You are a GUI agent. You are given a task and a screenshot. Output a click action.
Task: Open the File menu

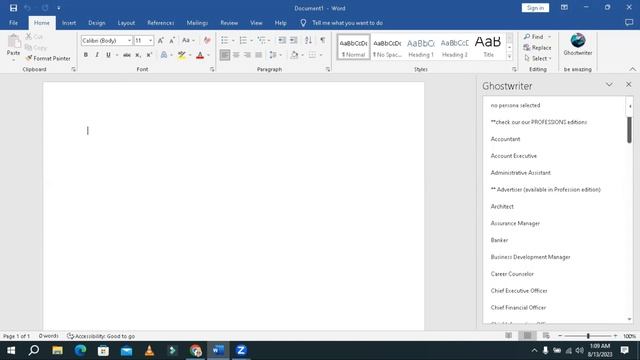point(13,23)
